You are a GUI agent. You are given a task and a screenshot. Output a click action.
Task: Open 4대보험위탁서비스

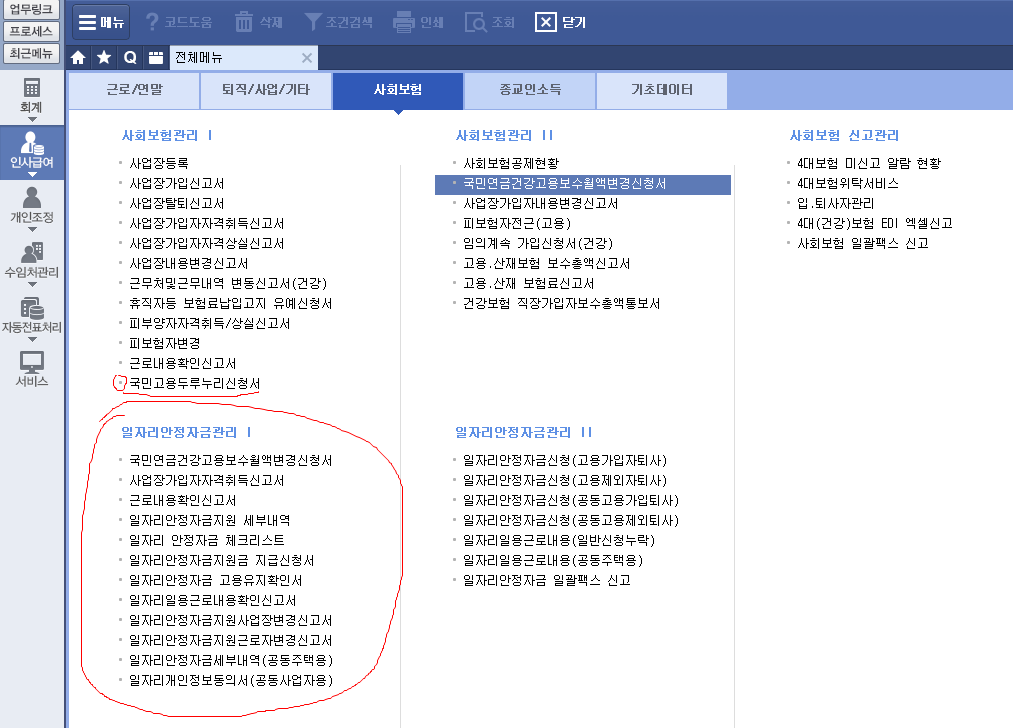[x=848, y=183]
